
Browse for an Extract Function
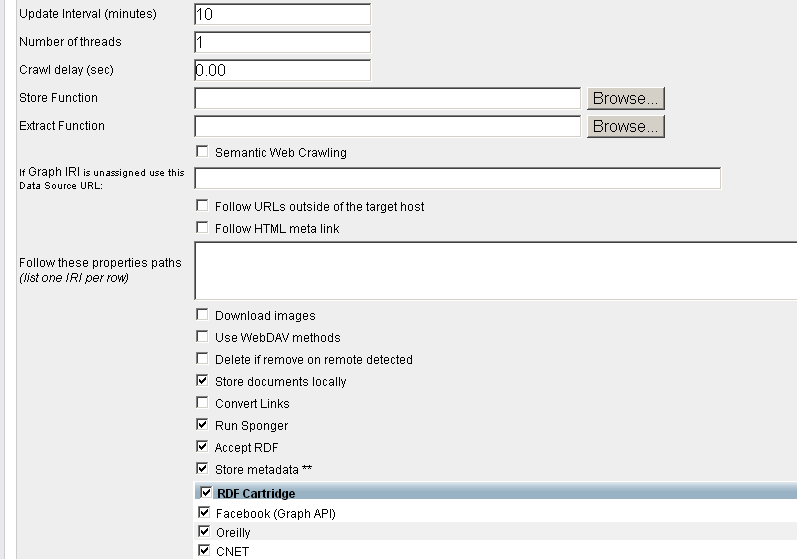tap(625, 126)
